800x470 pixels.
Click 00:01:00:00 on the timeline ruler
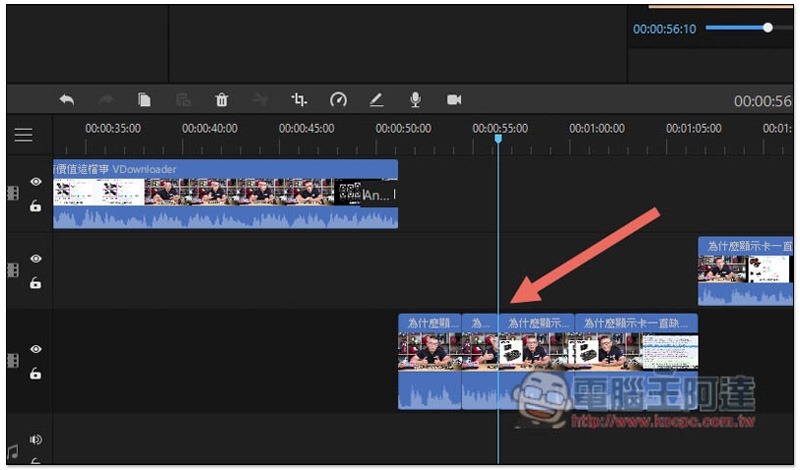[596, 129]
